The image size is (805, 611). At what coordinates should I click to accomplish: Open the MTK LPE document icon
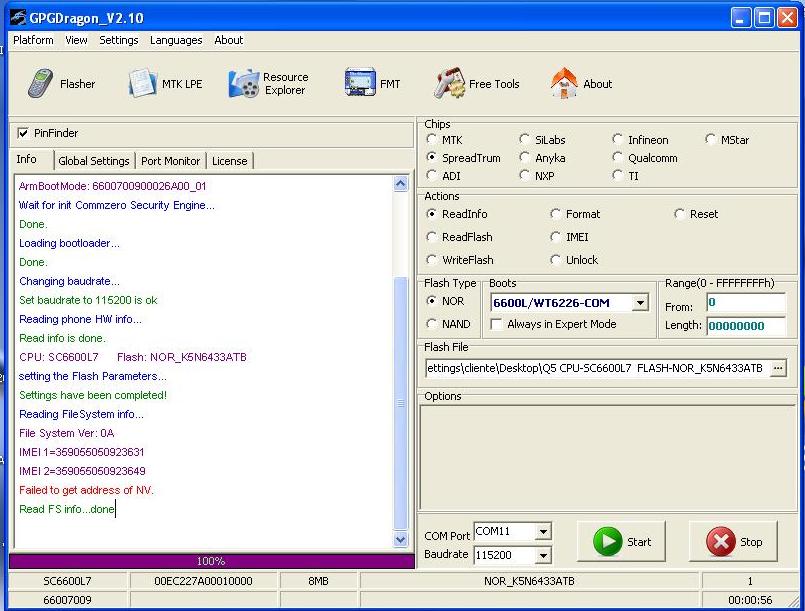[x=142, y=83]
